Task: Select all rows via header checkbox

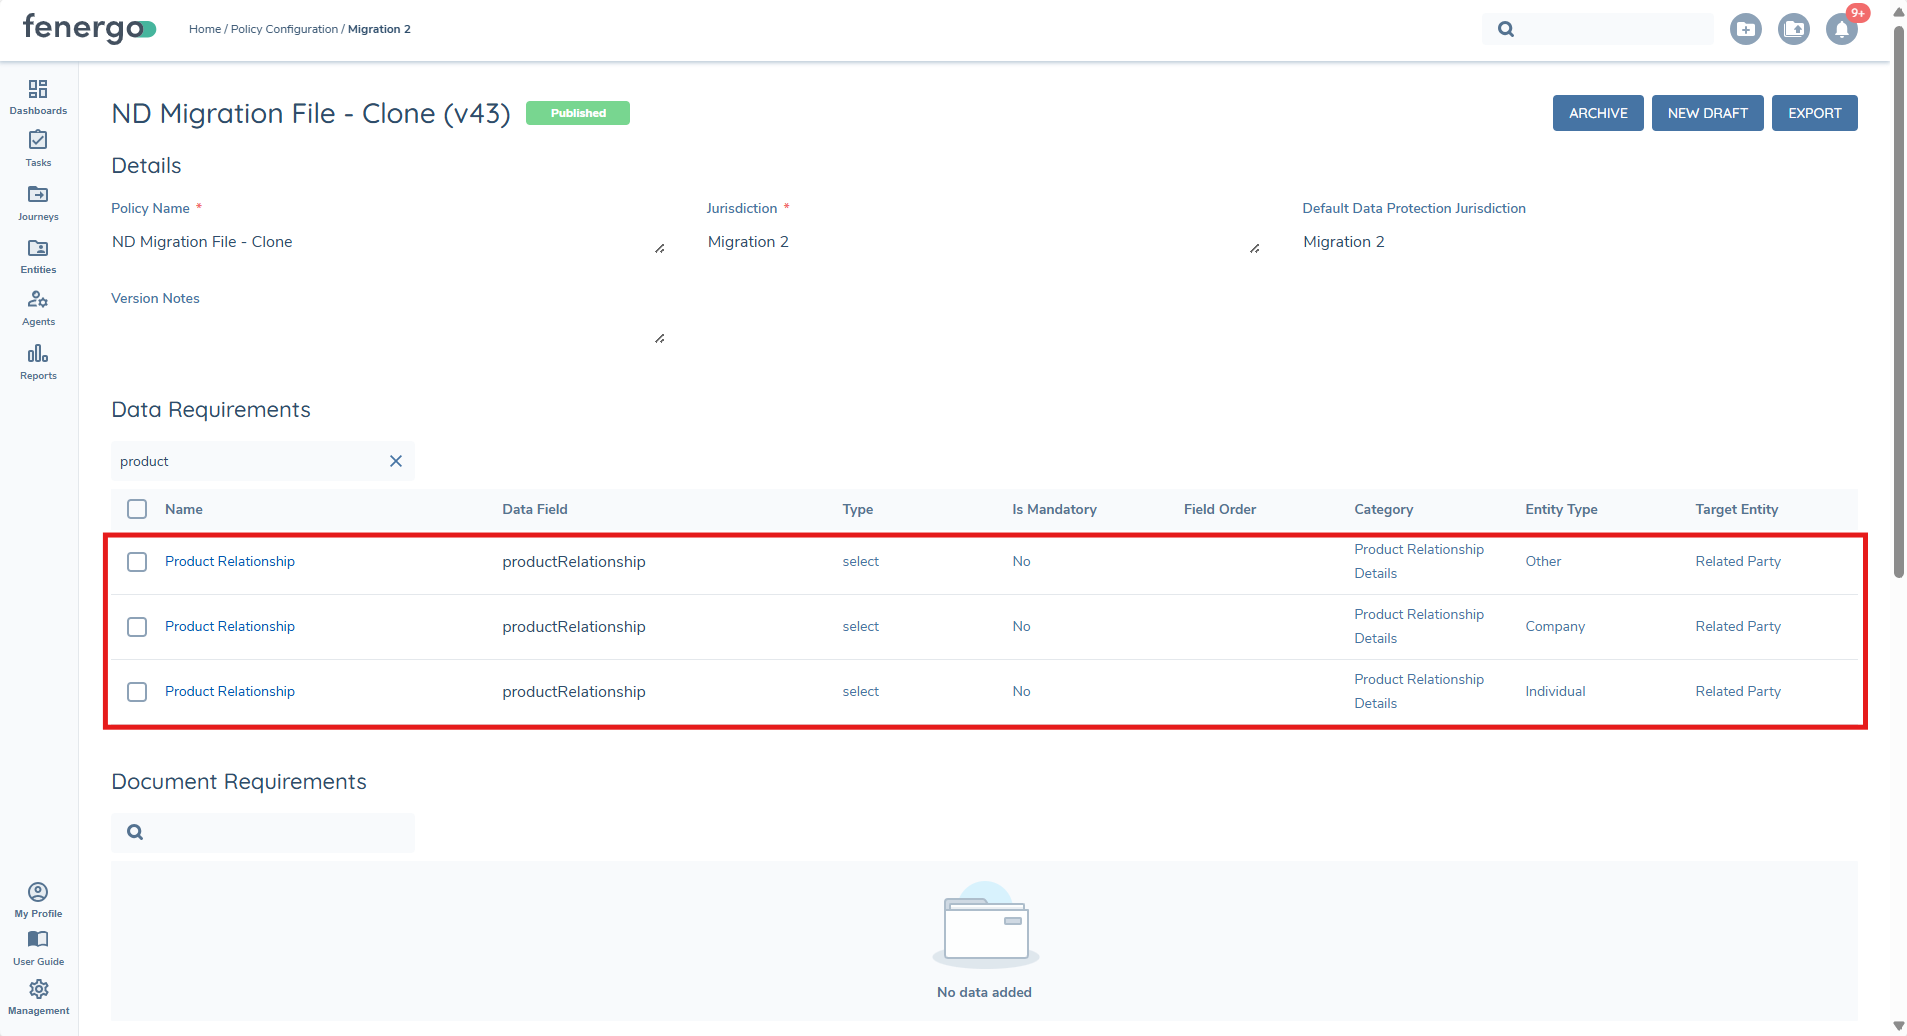Action: coord(137,508)
